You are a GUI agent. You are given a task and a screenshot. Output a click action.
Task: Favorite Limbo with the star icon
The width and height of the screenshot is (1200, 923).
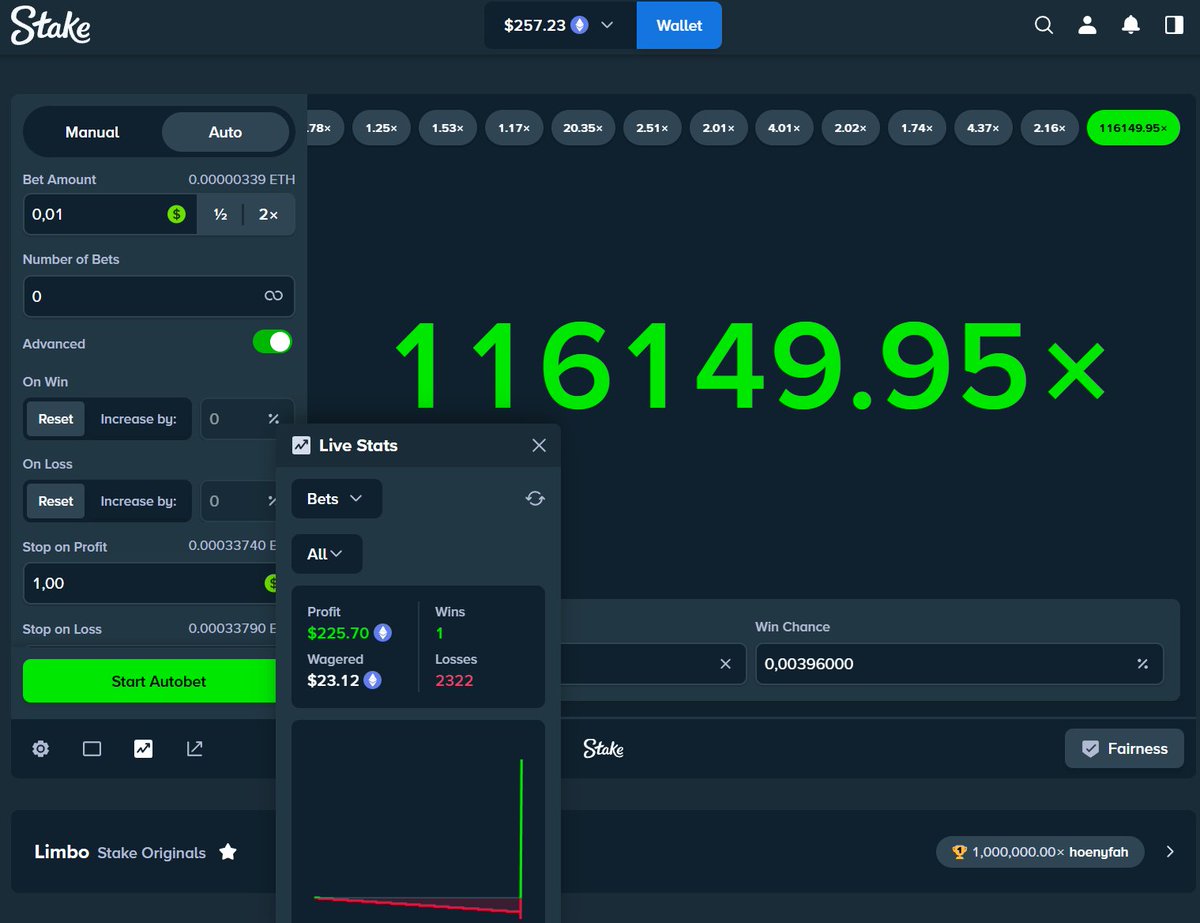[x=228, y=852]
